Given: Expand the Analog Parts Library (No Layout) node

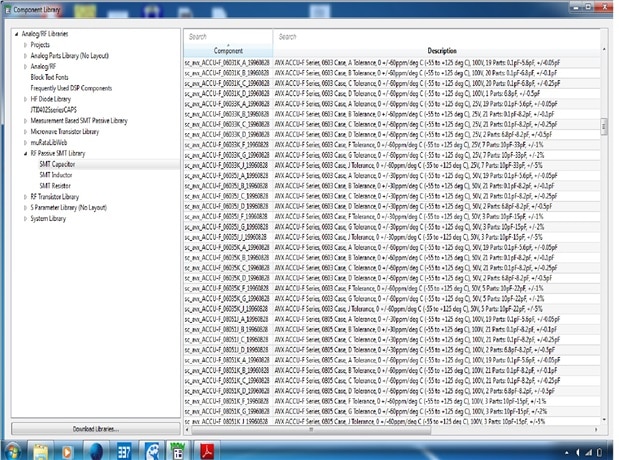Looking at the screenshot, I should point(24,55).
